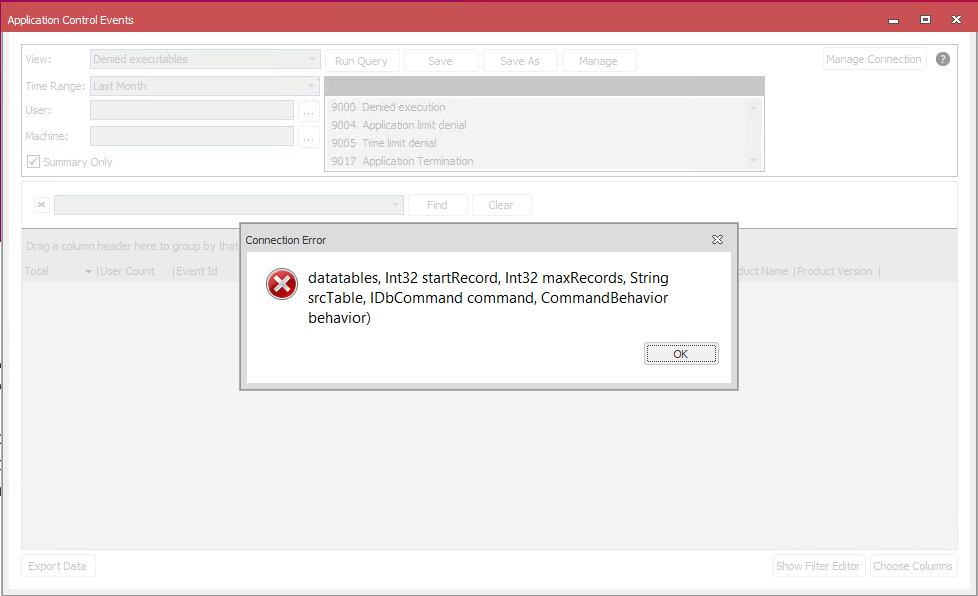This screenshot has width=978, height=596.
Task: Click the Export Data button
Action: tap(58, 565)
